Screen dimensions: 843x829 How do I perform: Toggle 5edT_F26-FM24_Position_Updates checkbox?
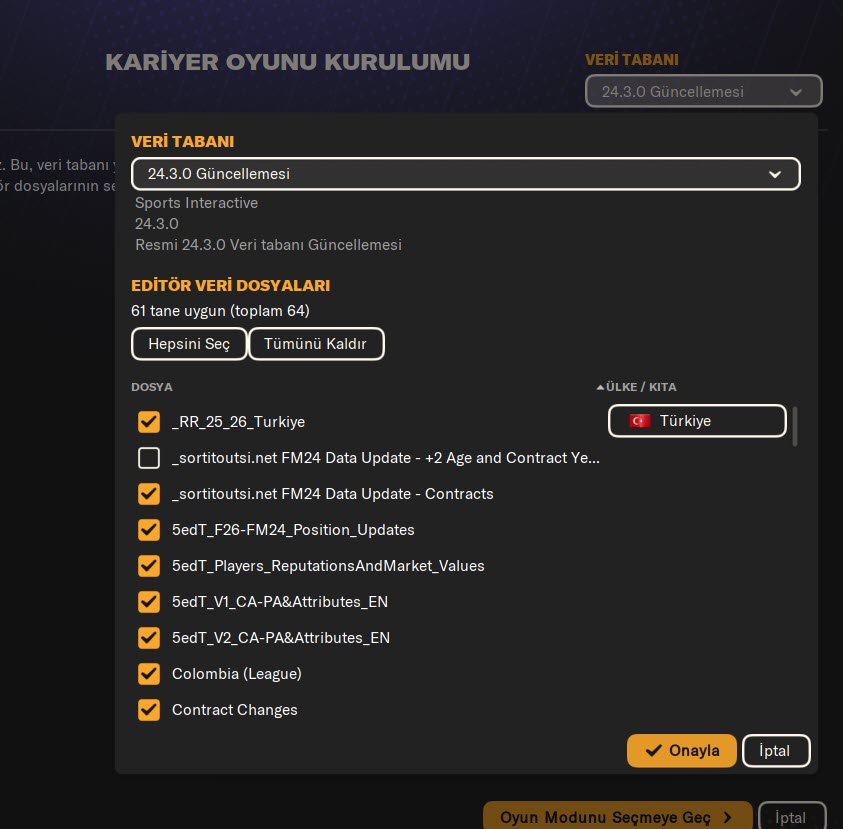click(x=149, y=530)
